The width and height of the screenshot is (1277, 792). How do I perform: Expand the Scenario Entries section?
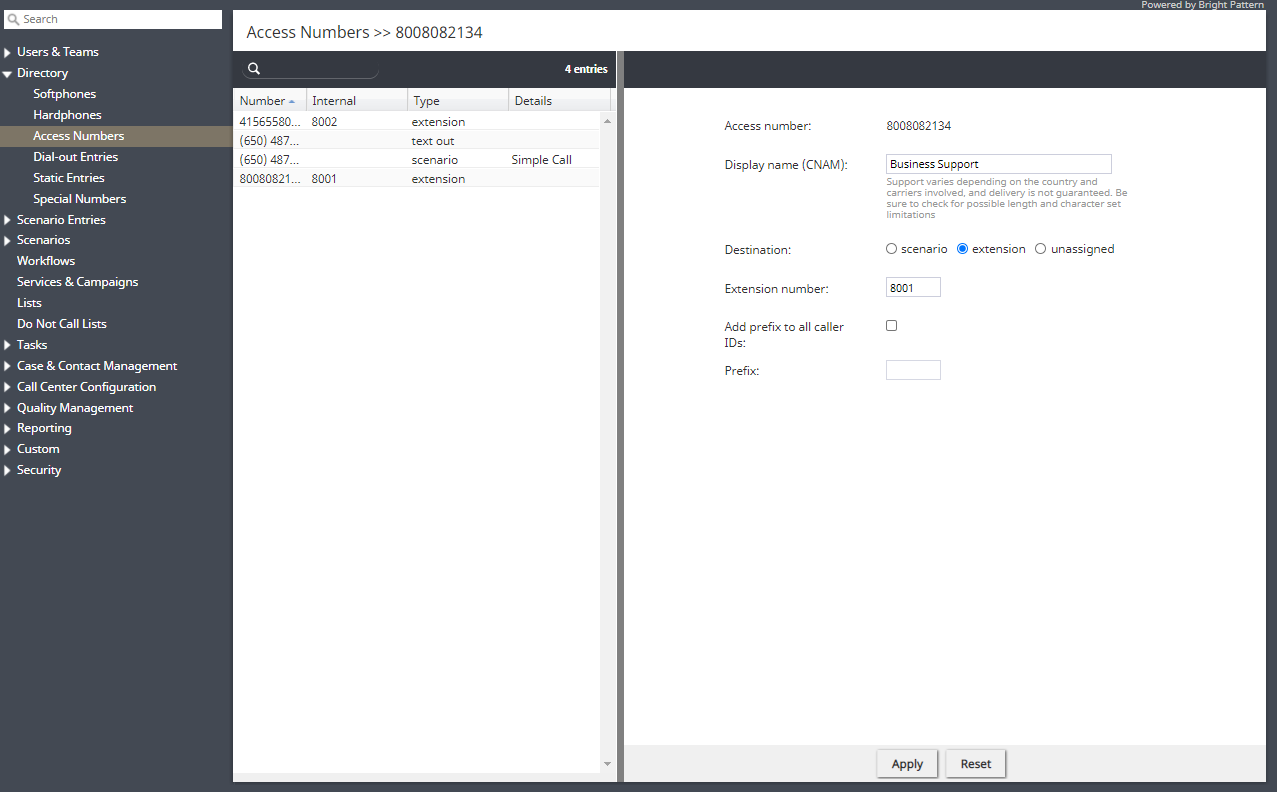coord(8,220)
